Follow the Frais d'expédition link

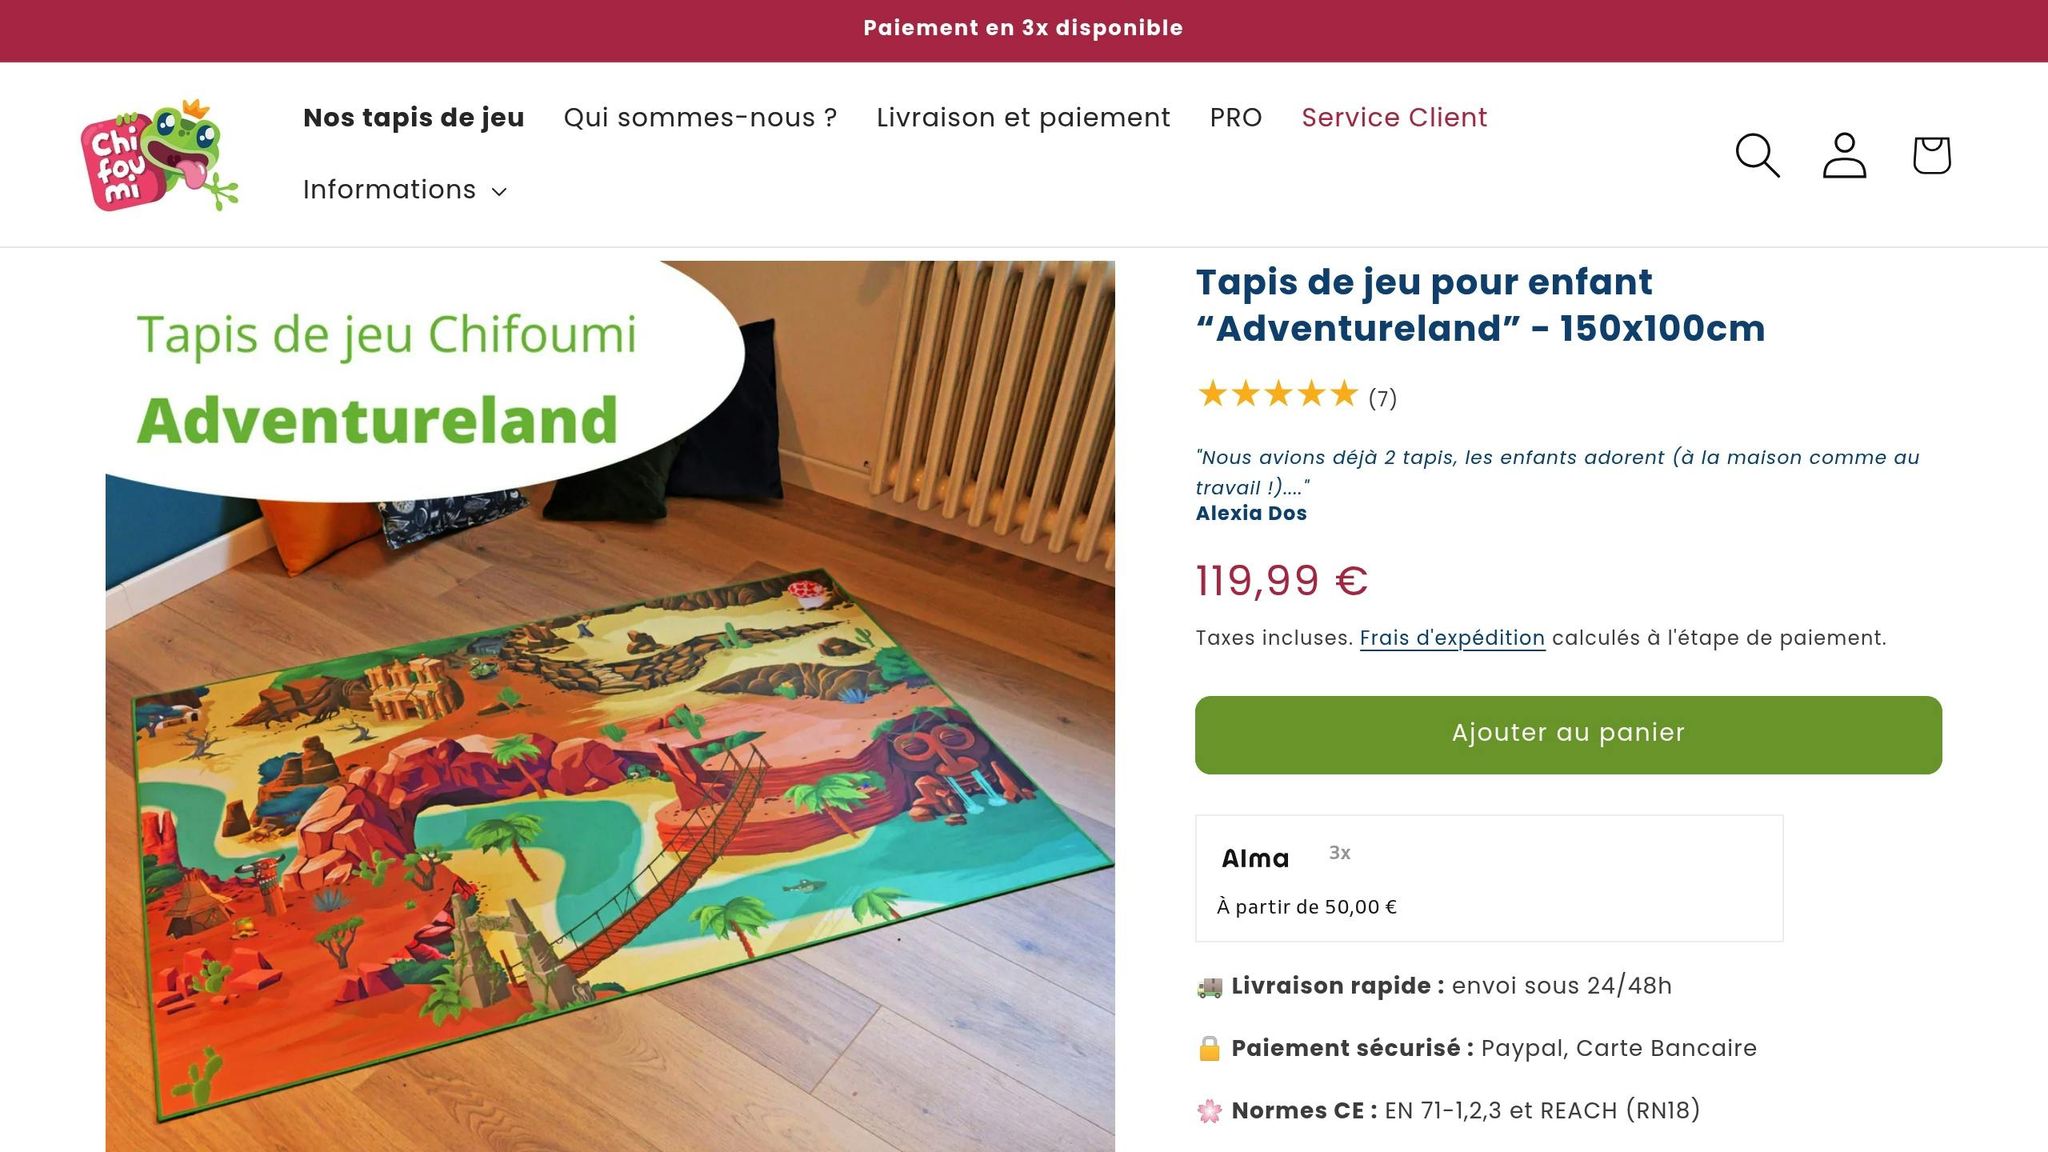coord(1452,638)
